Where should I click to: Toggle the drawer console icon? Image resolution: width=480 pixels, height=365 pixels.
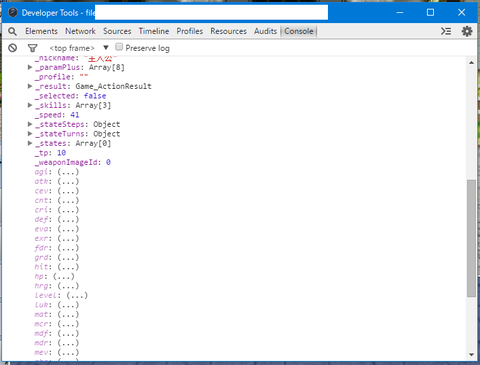pyautogui.click(x=446, y=31)
